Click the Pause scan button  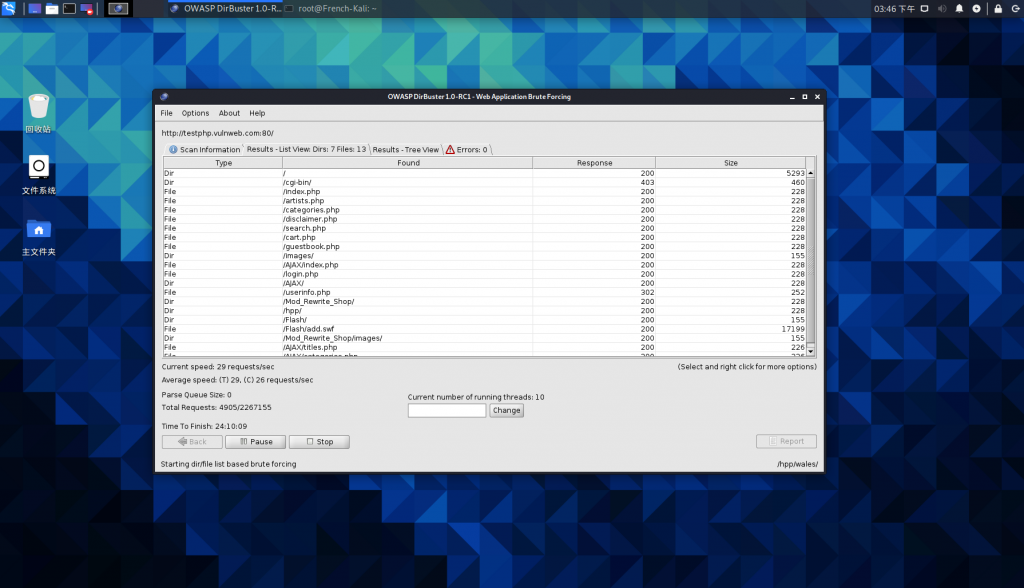coord(255,442)
